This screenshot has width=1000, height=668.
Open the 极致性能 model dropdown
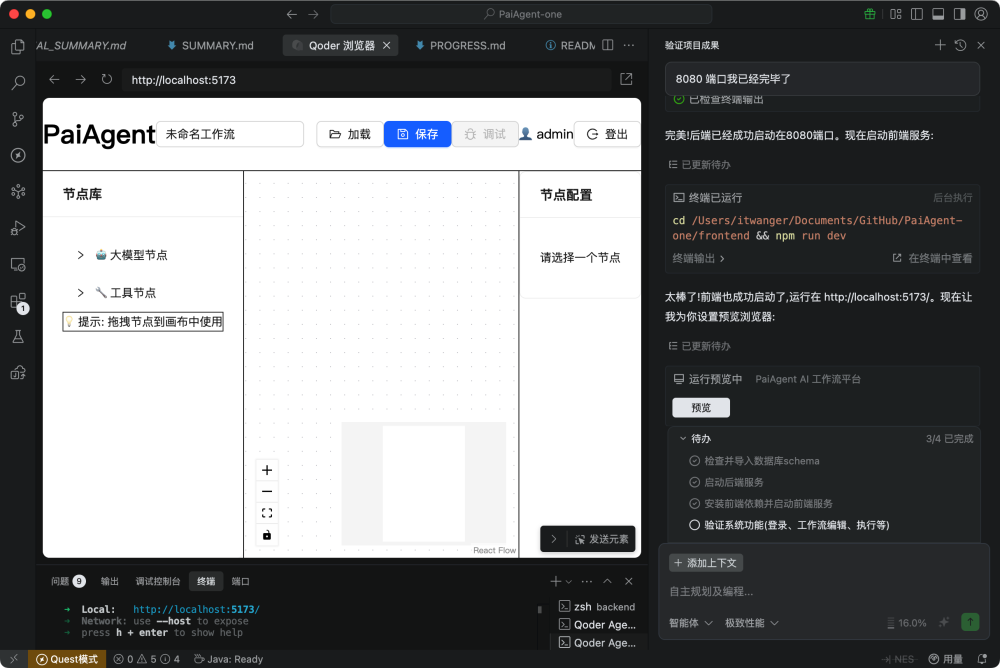coord(751,622)
